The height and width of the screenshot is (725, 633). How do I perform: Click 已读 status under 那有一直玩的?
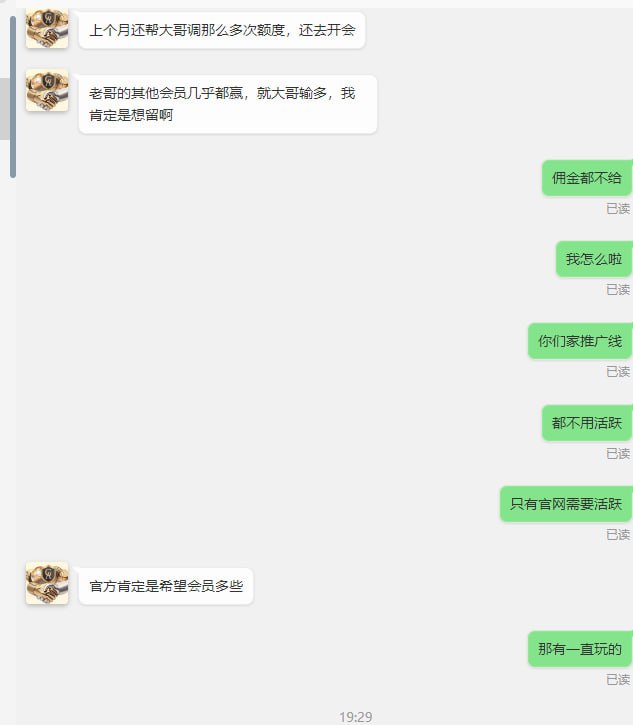click(x=618, y=679)
